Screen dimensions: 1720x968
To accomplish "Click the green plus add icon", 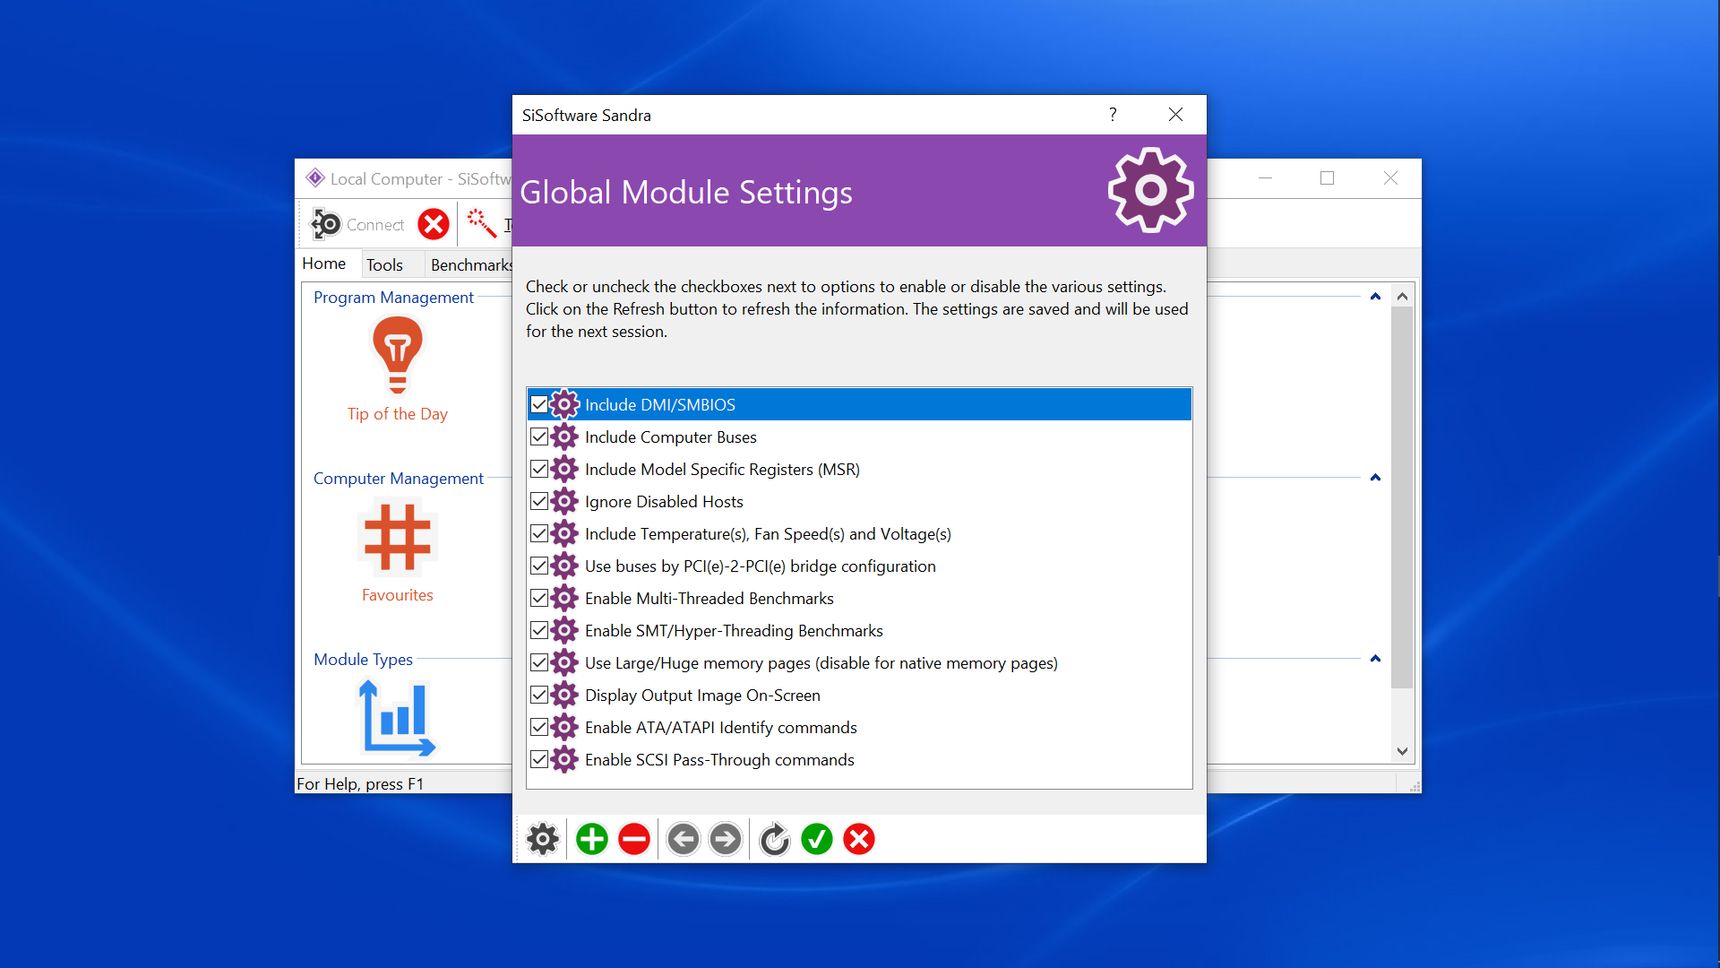I will [x=592, y=839].
